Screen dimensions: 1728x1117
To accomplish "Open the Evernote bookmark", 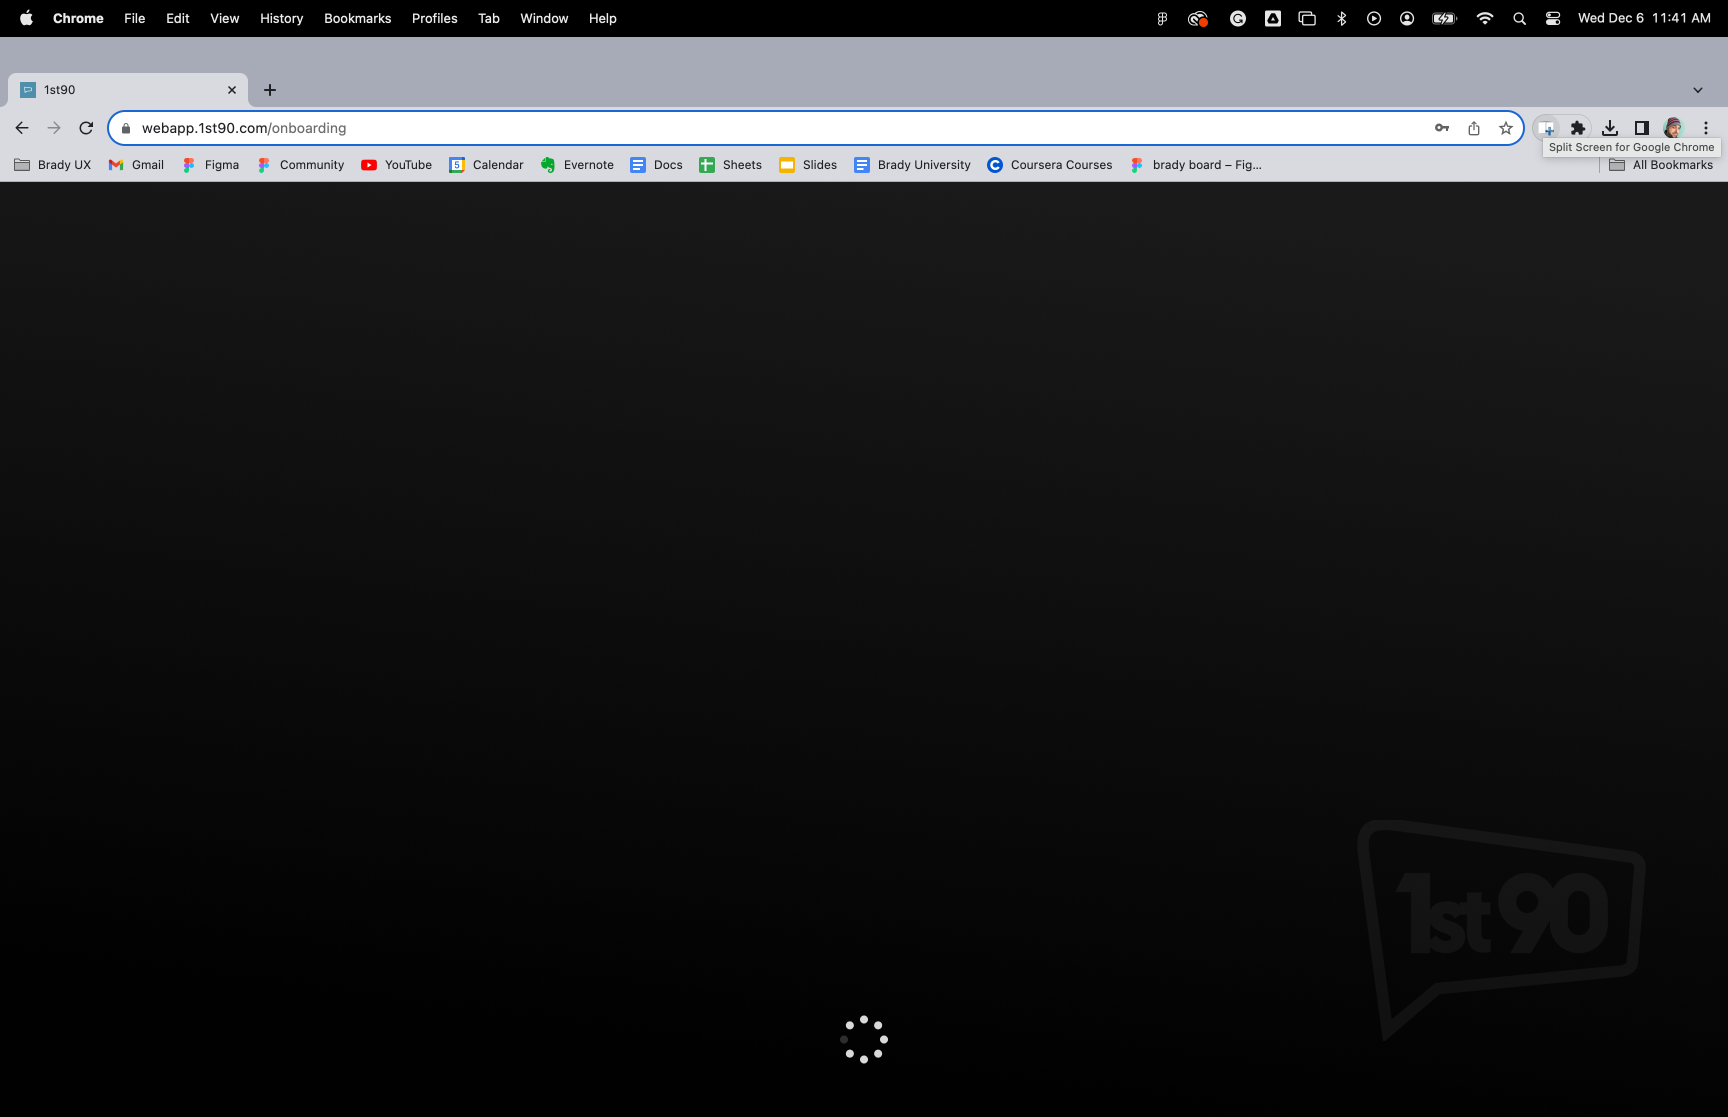I will [577, 165].
